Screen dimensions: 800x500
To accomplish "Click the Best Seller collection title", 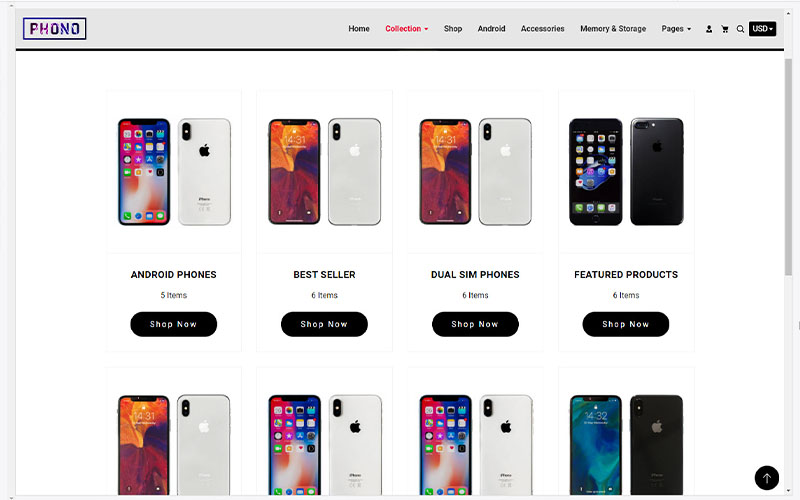I will pyautogui.click(x=324, y=274).
